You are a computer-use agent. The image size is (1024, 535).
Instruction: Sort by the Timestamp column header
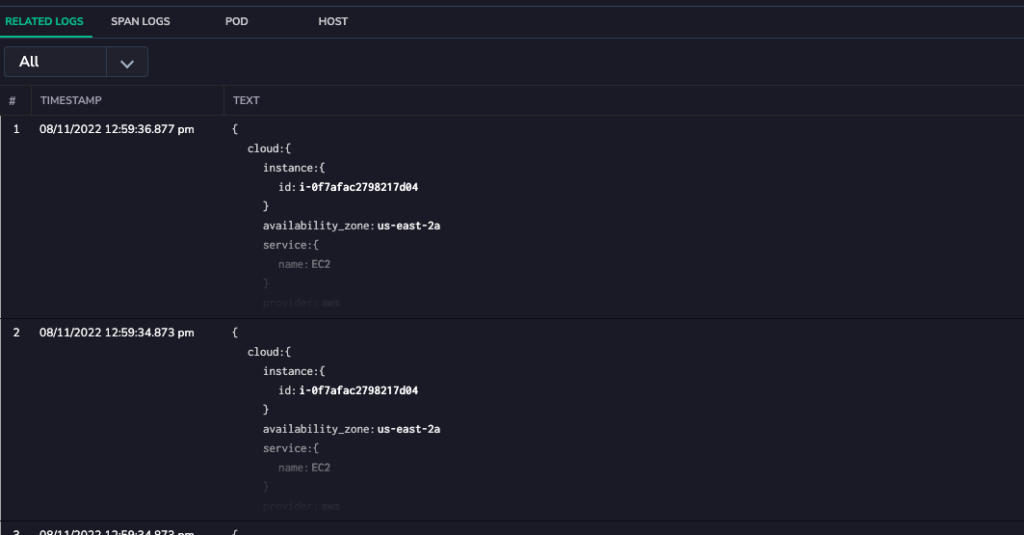pyautogui.click(x=71, y=101)
